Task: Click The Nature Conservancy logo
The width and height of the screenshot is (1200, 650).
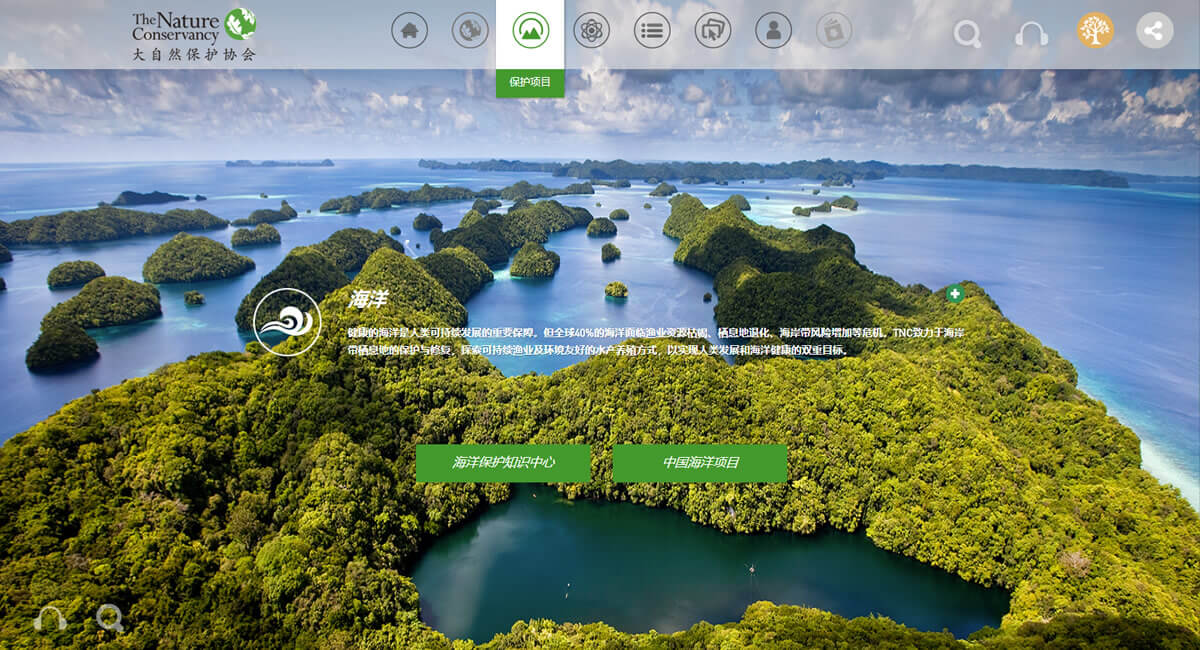Action: [x=194, y=33]
